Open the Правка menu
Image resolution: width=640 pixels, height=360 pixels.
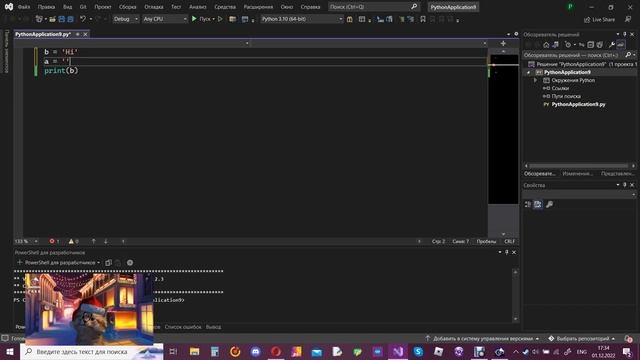tap(46, 7)
